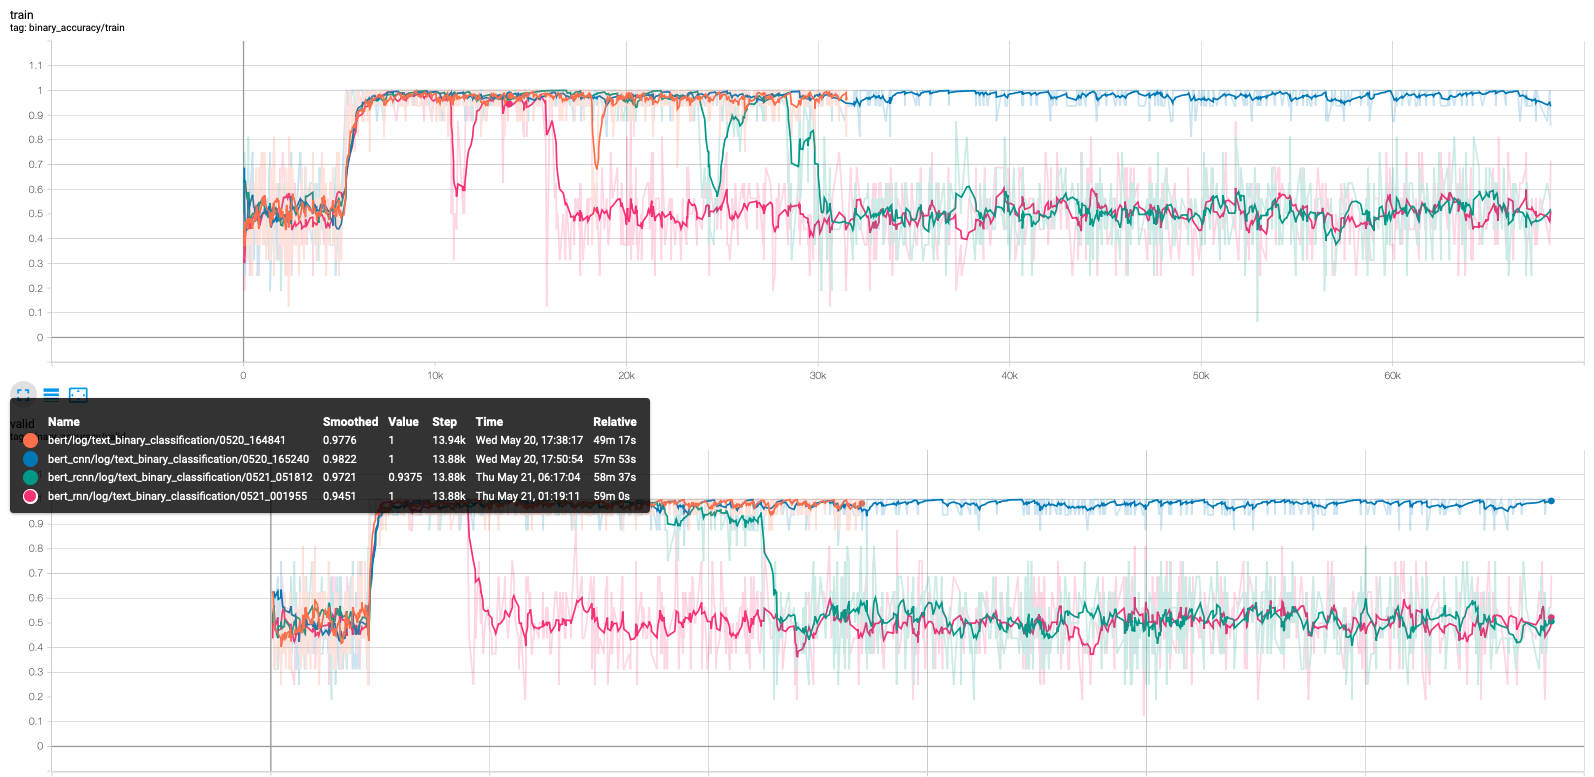Click the 30k tick on the train x-axis
1594x777 pixels.
click(x=818, y=376)
